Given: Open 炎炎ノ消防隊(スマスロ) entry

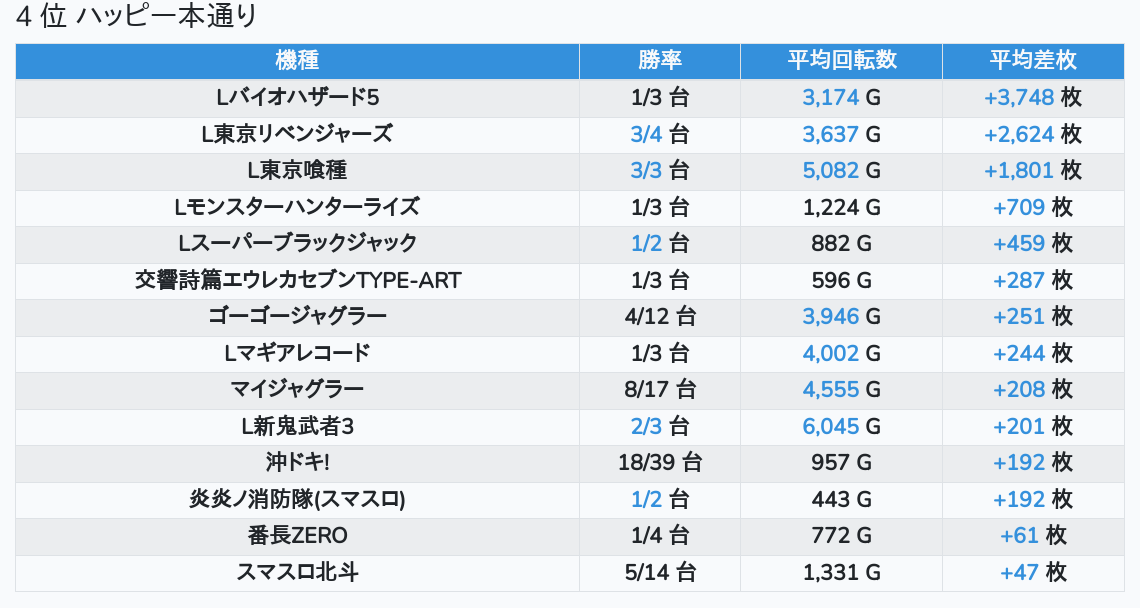Looking at the screenshot, I should click(x=297, y=499).
